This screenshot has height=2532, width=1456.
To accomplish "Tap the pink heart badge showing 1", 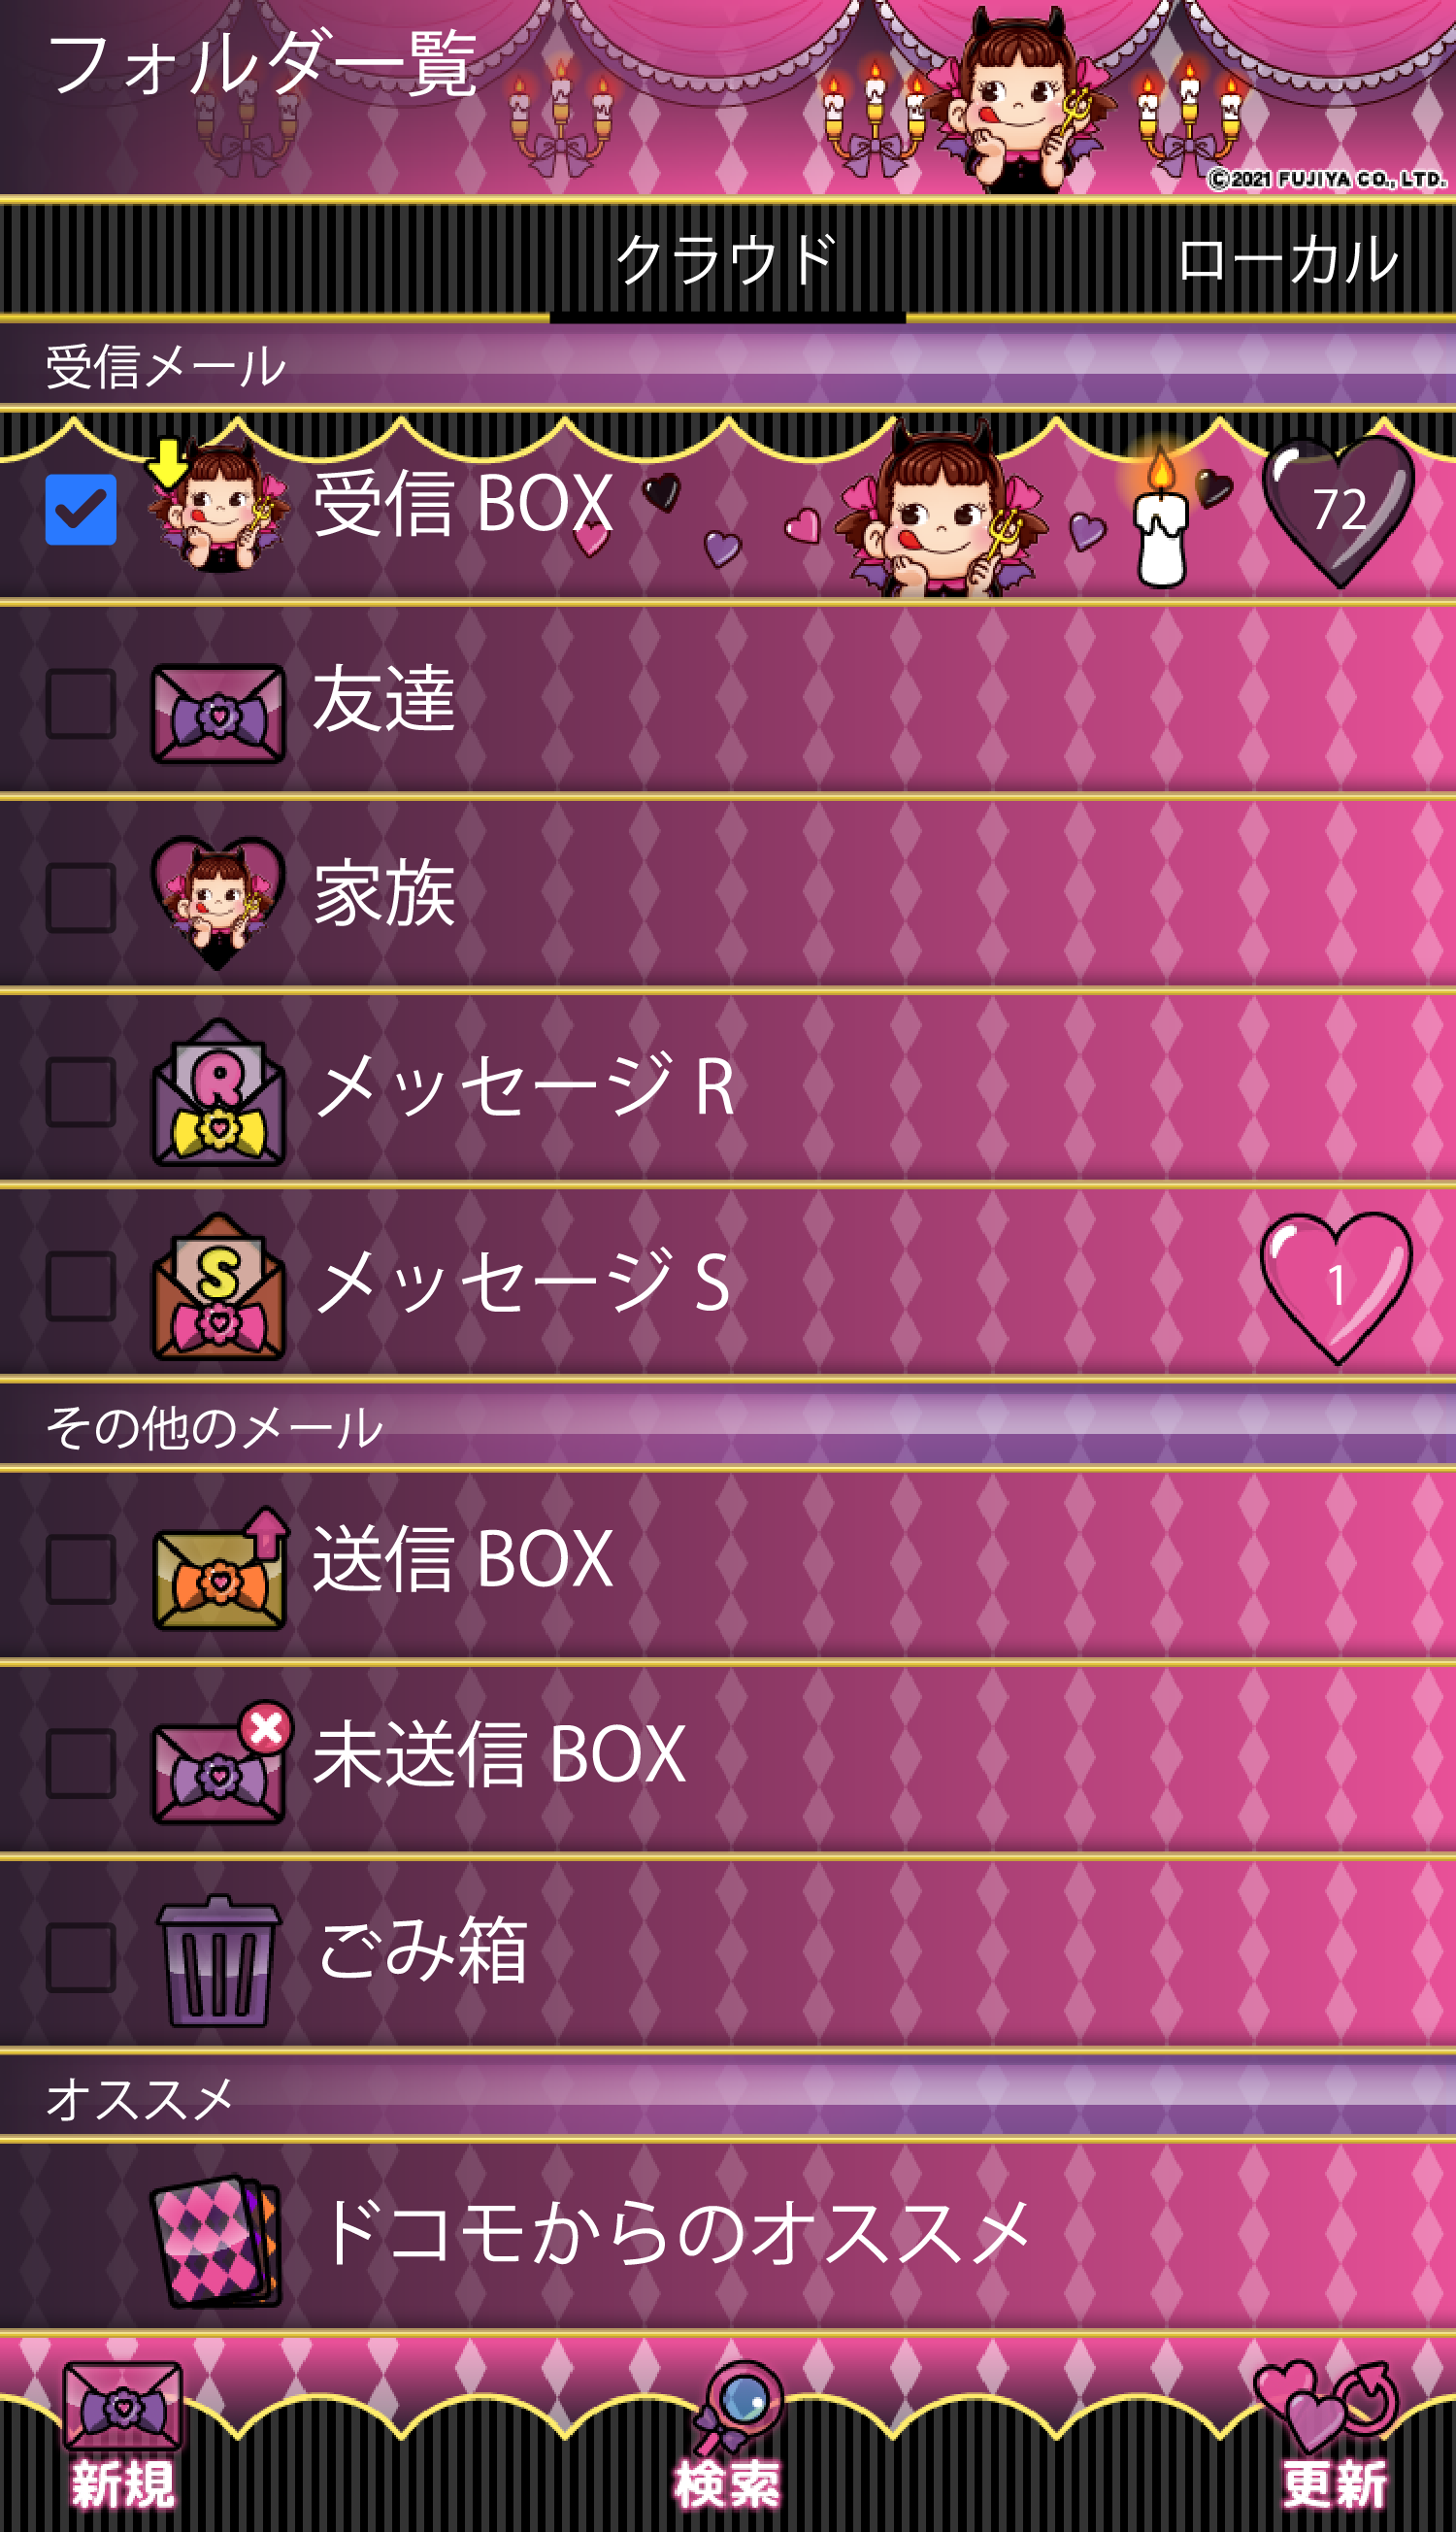I will pos(1337,1287).
